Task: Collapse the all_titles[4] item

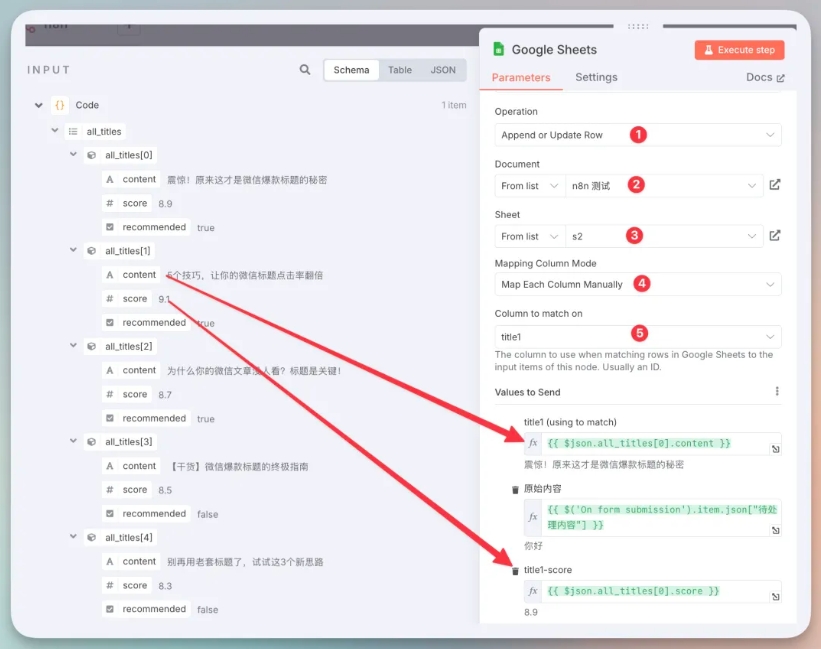Action: click(x=73, y=536)
